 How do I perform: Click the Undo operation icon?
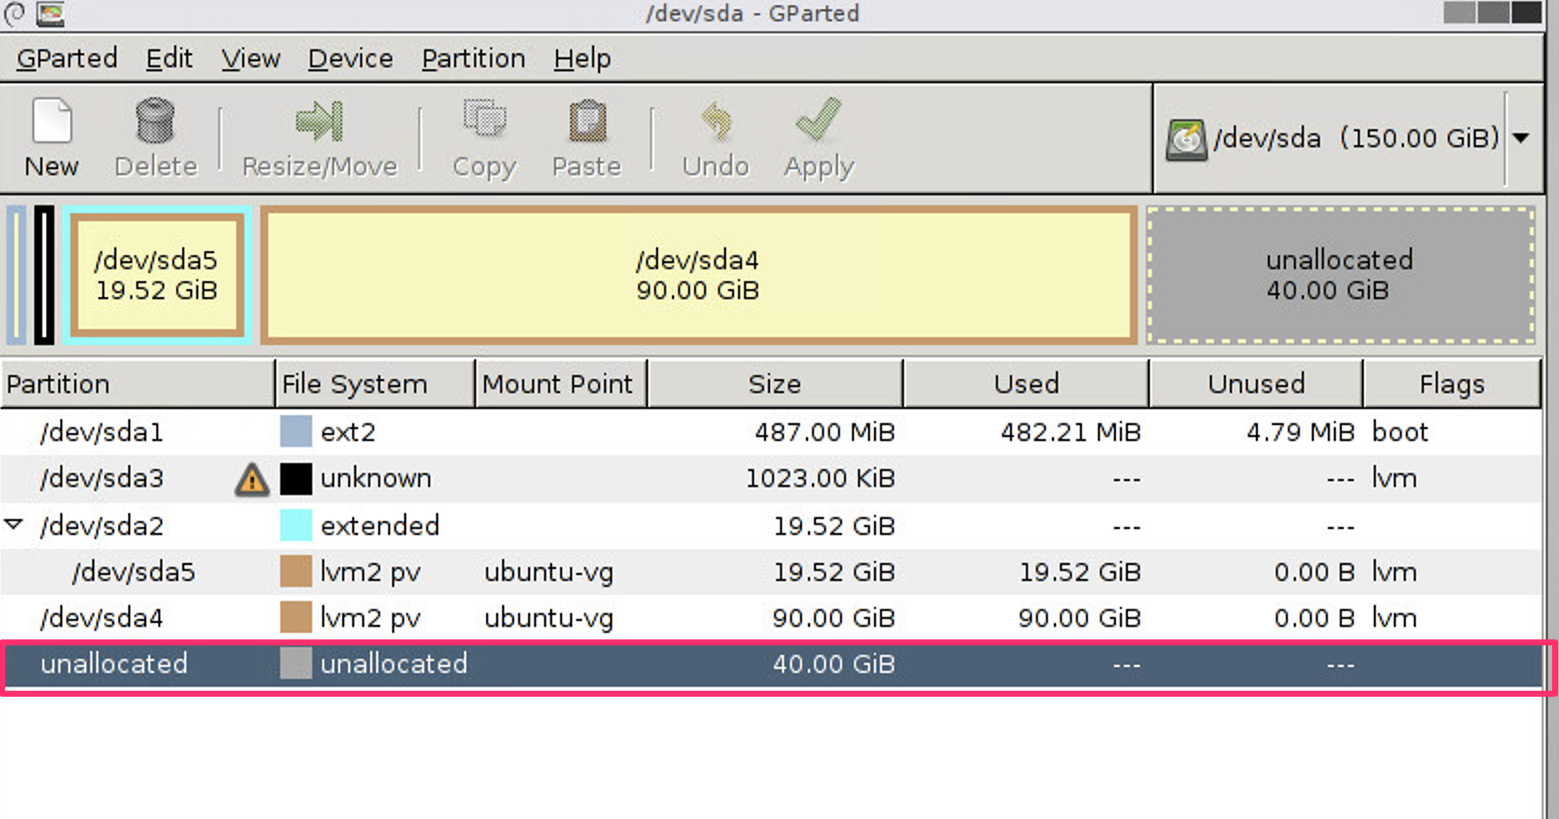tap(715, 135)
